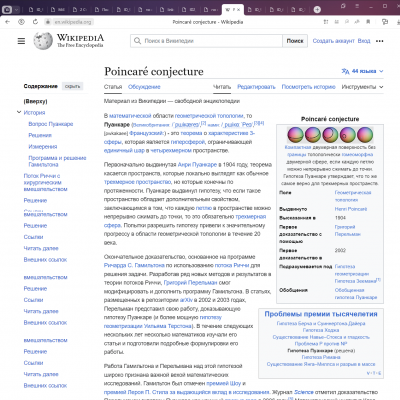Click the Поиск search button
Screen dimensions: 400x400
(x=295, y=41)
